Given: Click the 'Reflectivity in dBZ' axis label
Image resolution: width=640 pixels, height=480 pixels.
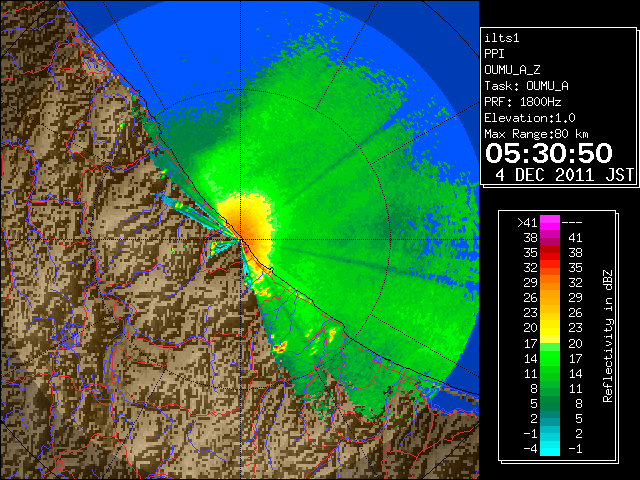Looking at the screenshot, I should pyautogui.click(x=608, y=336).
